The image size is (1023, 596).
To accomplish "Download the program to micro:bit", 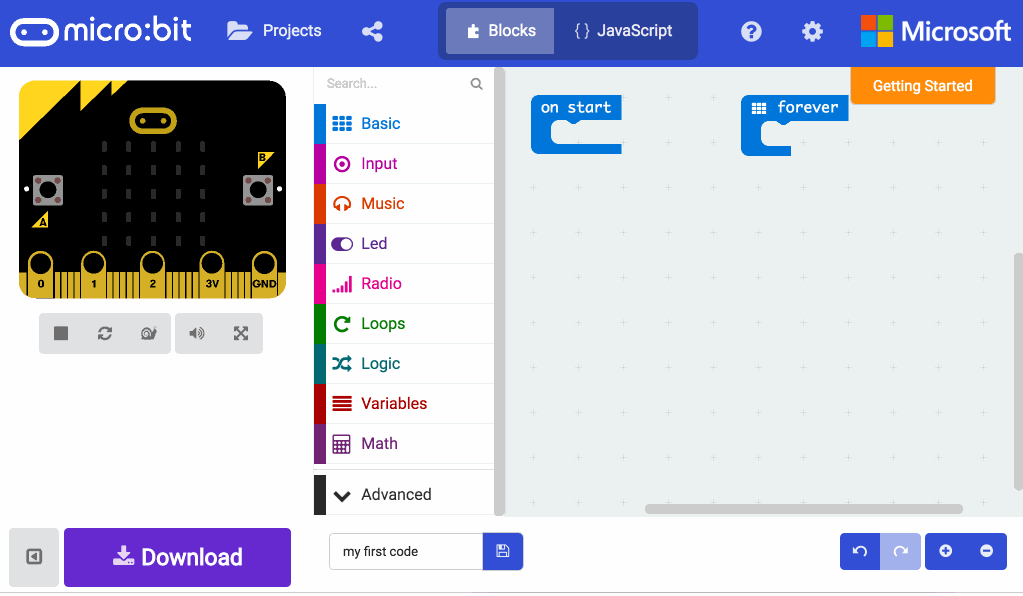I will pos(177,557).
